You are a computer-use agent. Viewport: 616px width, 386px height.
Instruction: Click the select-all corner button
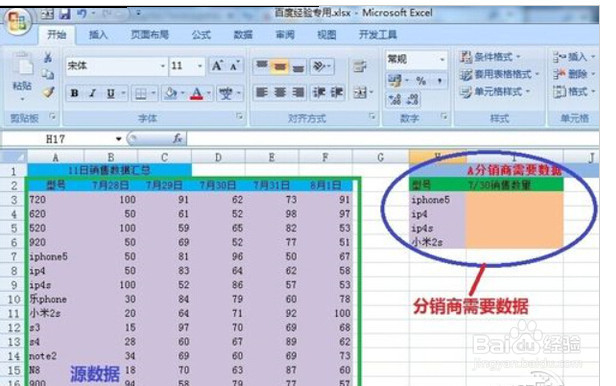[x=13, y=157]
